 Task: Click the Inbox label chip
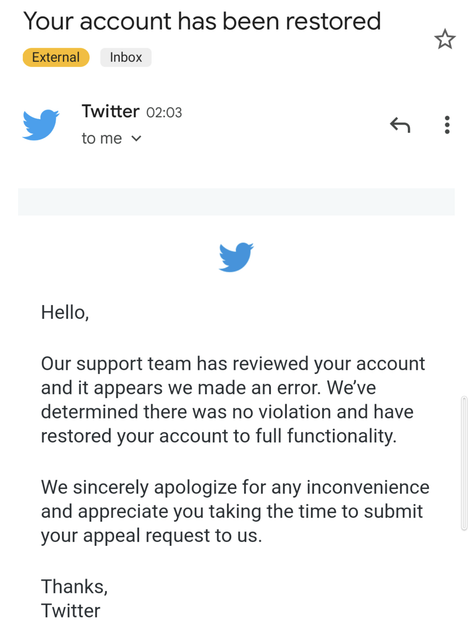126,57
